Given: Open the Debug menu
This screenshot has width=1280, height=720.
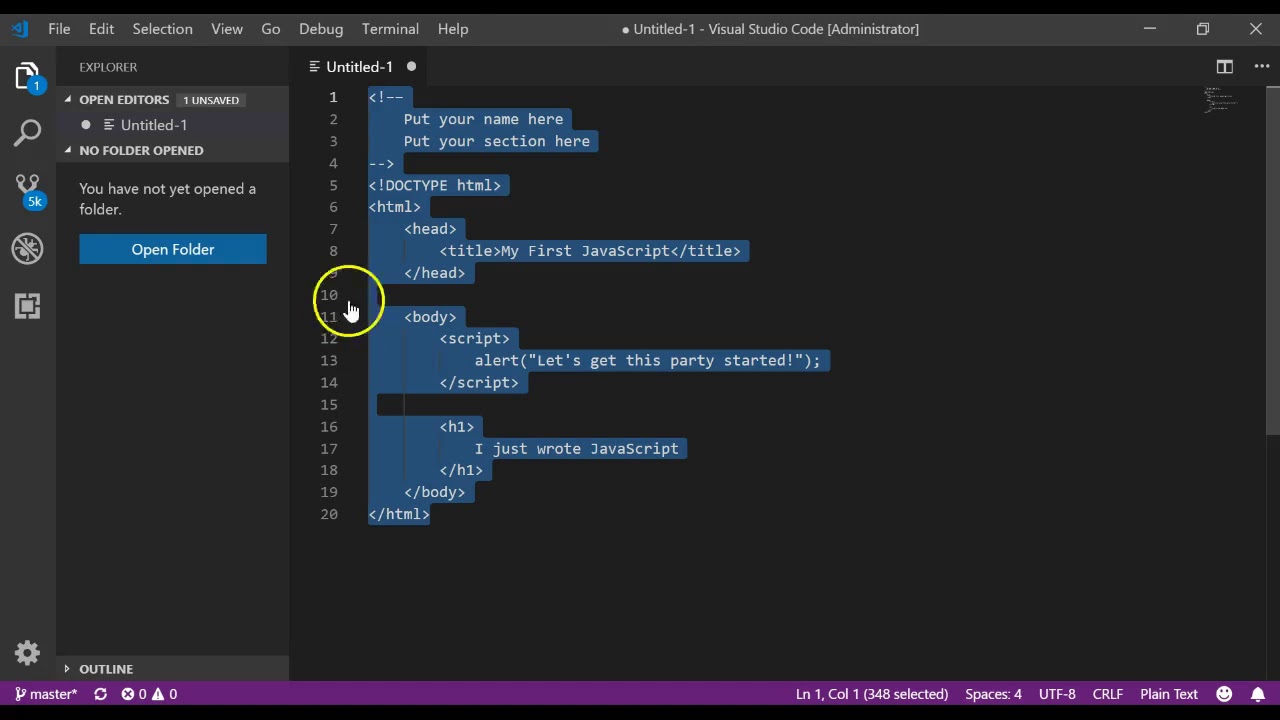Looking at the screenshot, I should pyautogui.click(x=321, y=29).
